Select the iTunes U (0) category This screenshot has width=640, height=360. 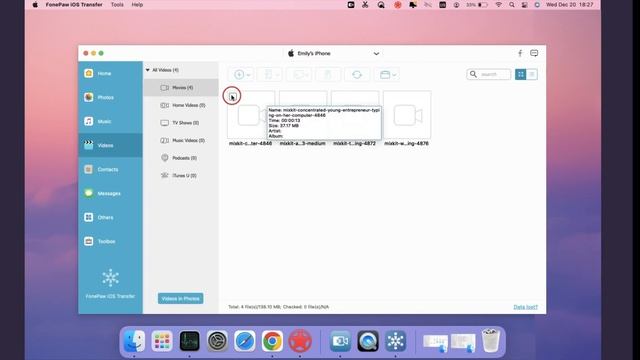click(x=181, y=176)
